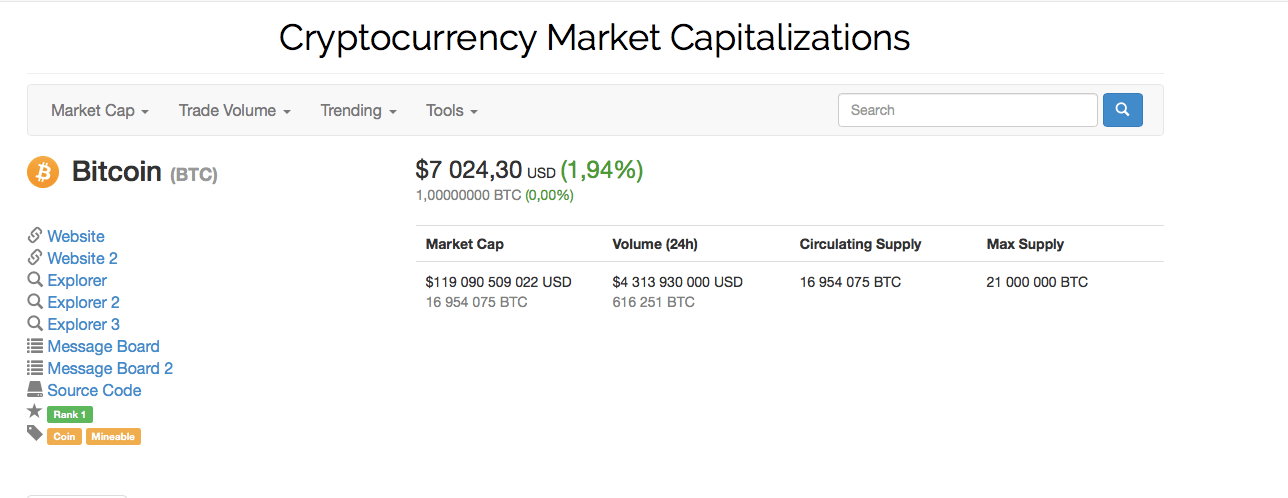1288x498 pixels.
Task: Visit the Message Board 2 link
Action: [x=110, y=368]
